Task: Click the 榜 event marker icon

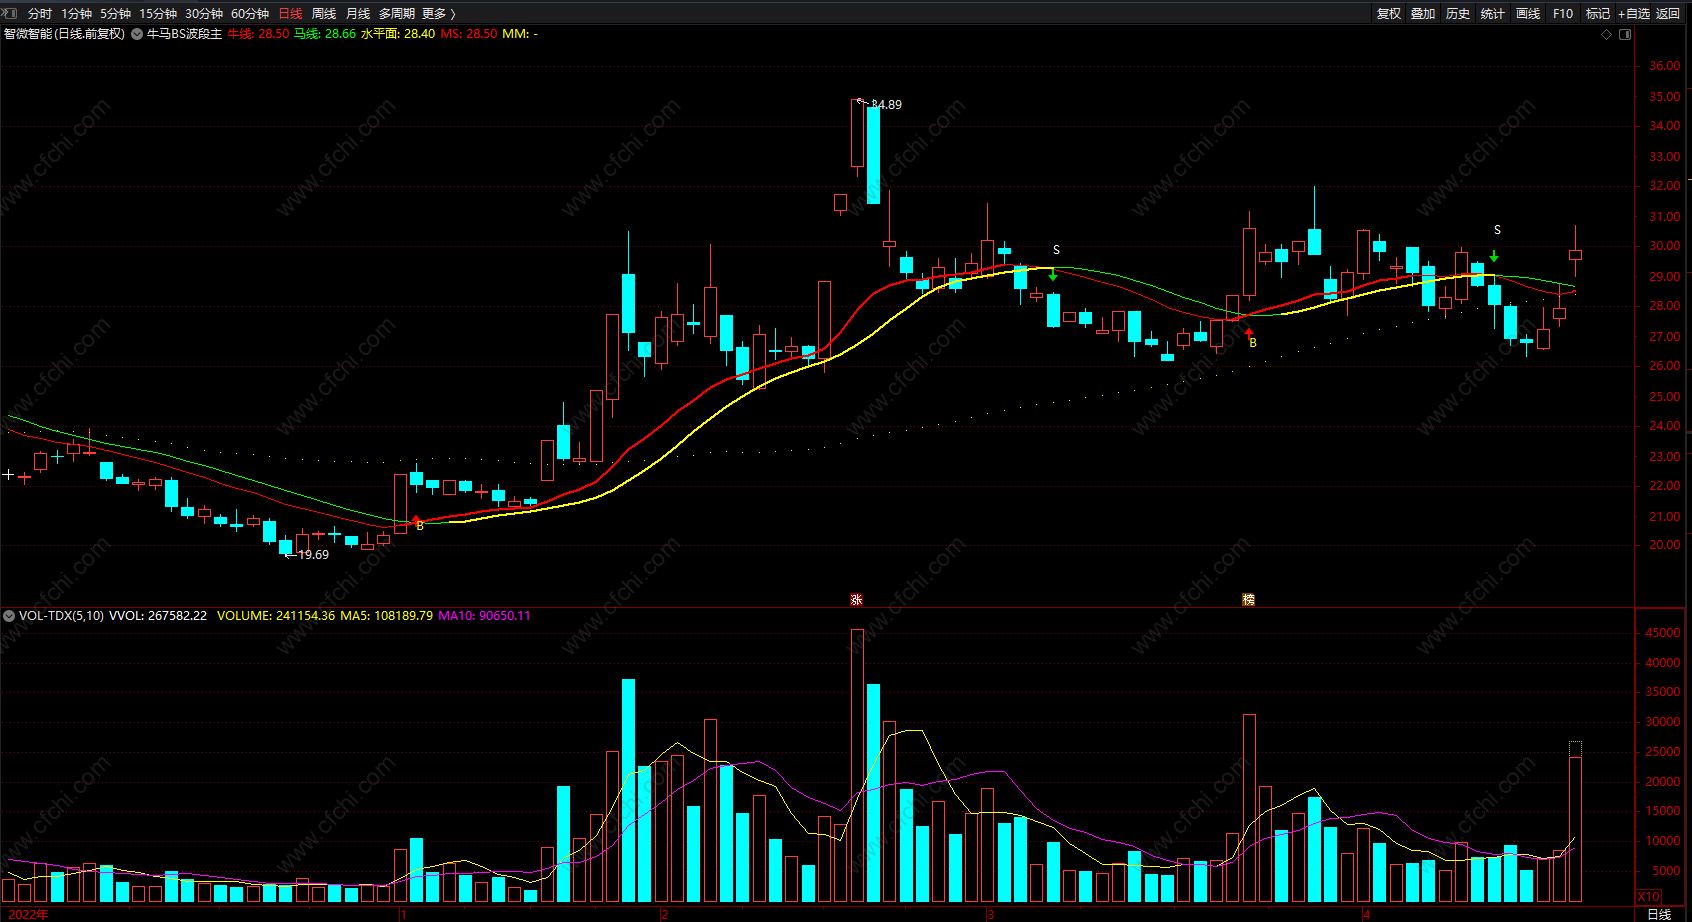Action: tap(1248, 600)
